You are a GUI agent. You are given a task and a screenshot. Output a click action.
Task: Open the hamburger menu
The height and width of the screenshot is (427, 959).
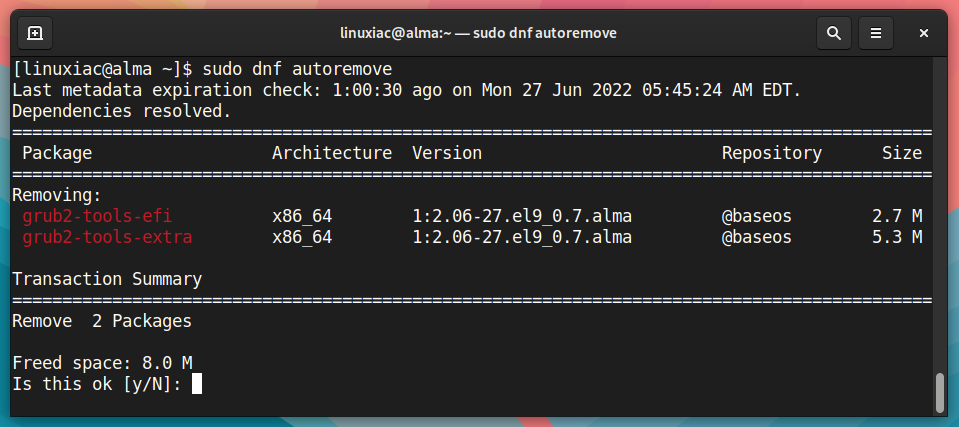pos(876,33)
